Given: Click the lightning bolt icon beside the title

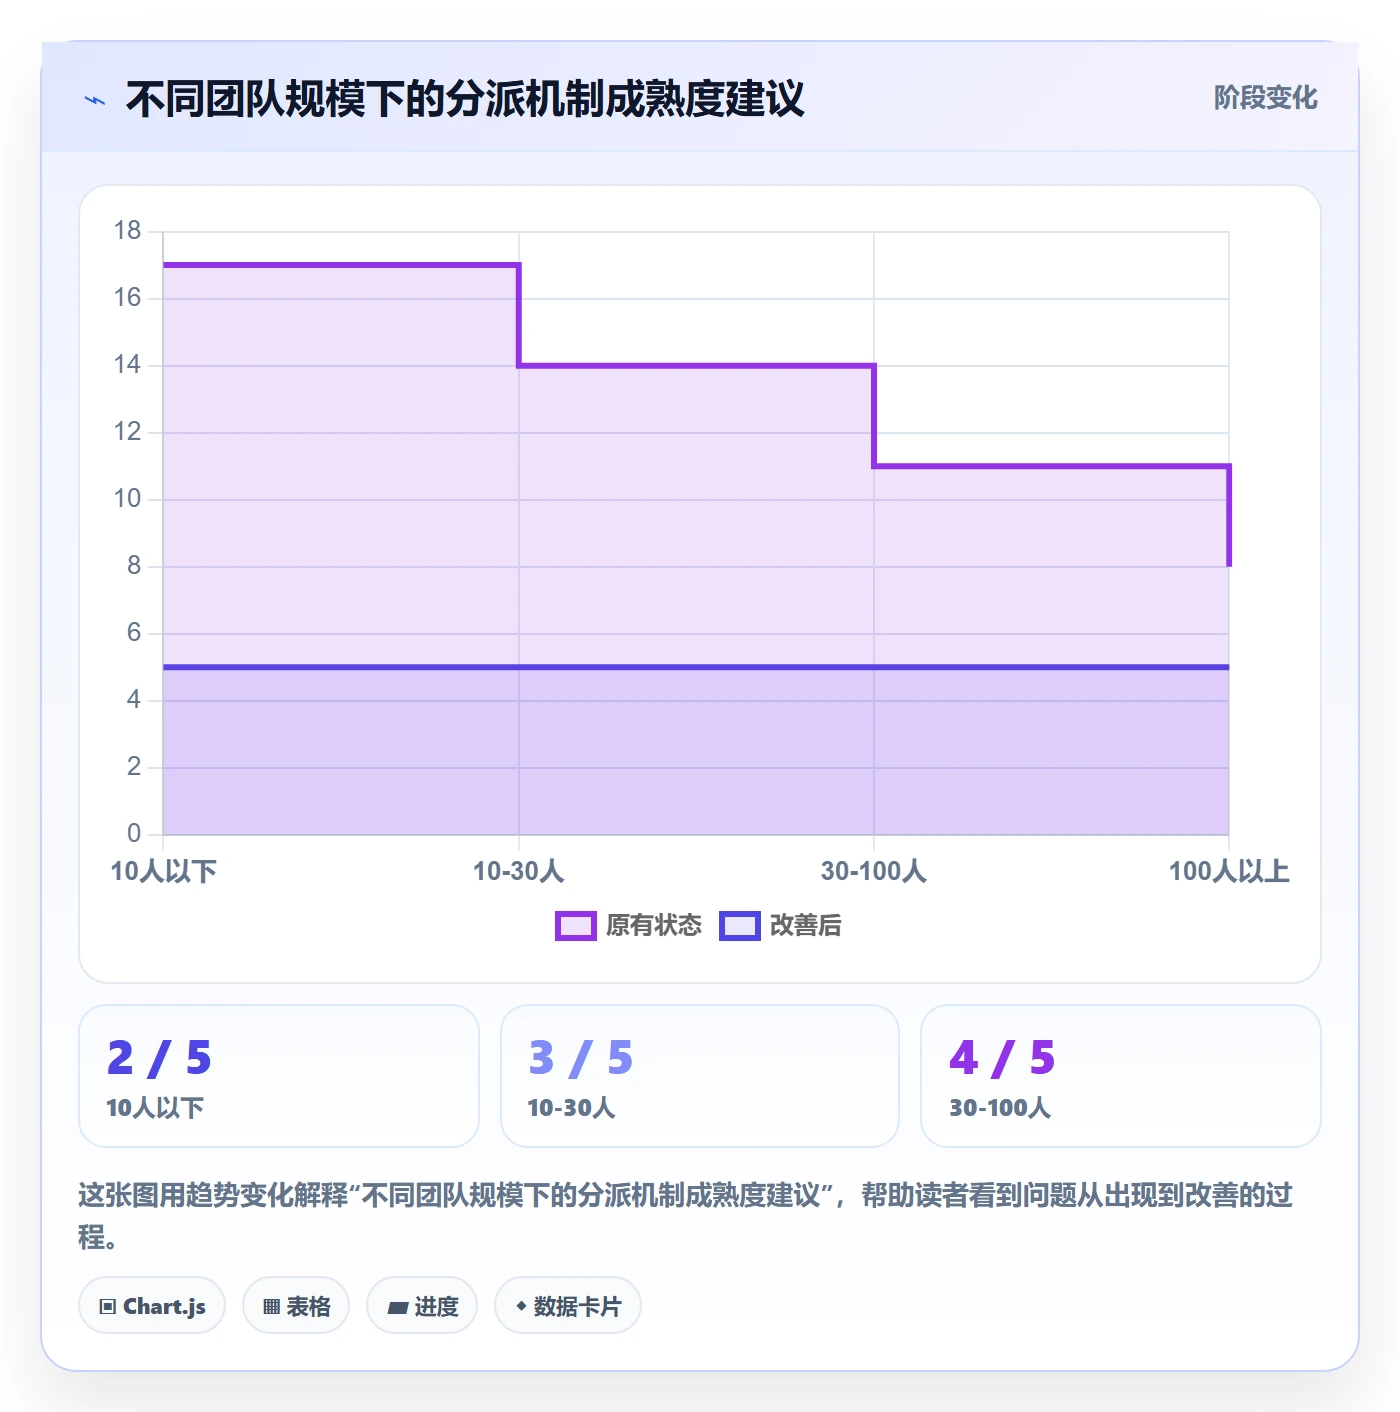Looking at the screenshot, I should click(x=95, y=100).
